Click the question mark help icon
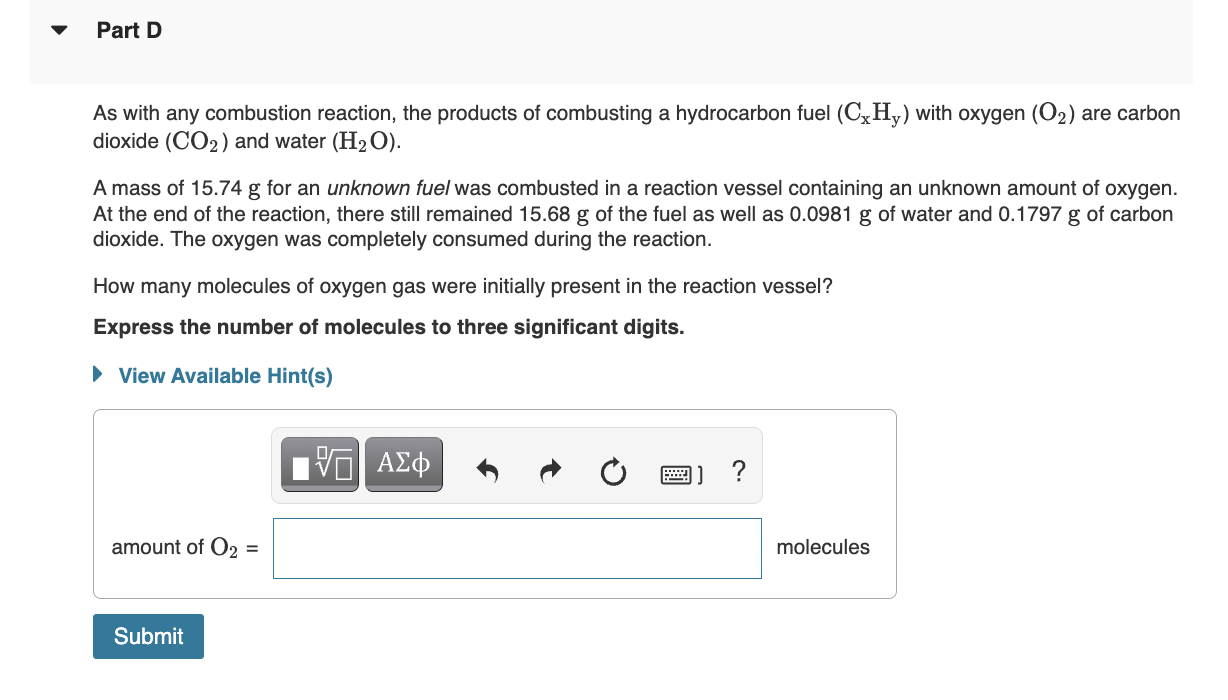 coord(738,470)
